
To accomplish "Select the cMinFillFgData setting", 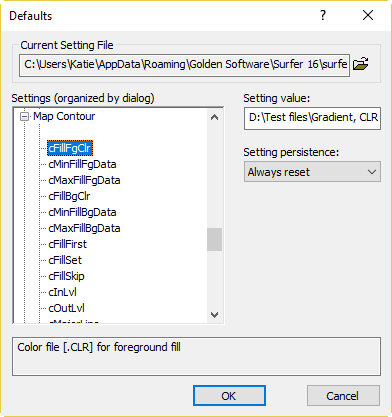I will (x=82, y=164).
